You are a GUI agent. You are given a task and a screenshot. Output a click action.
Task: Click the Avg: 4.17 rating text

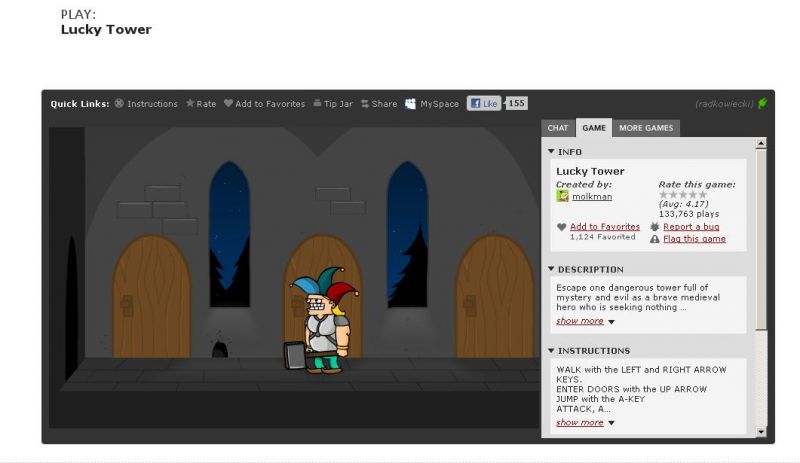click(x=684, y=204)
